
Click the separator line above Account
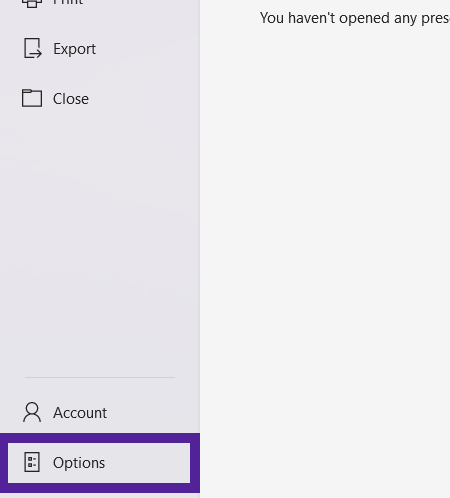click(100, 377)
